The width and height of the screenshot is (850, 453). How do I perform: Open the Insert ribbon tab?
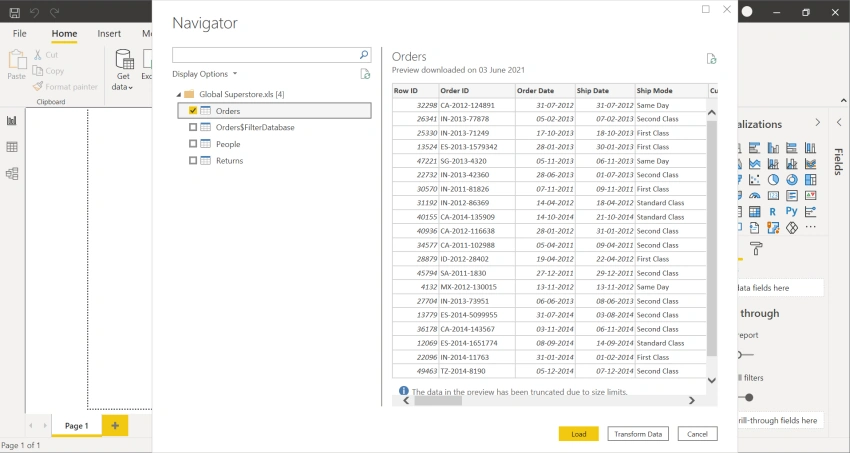point(109,34)
